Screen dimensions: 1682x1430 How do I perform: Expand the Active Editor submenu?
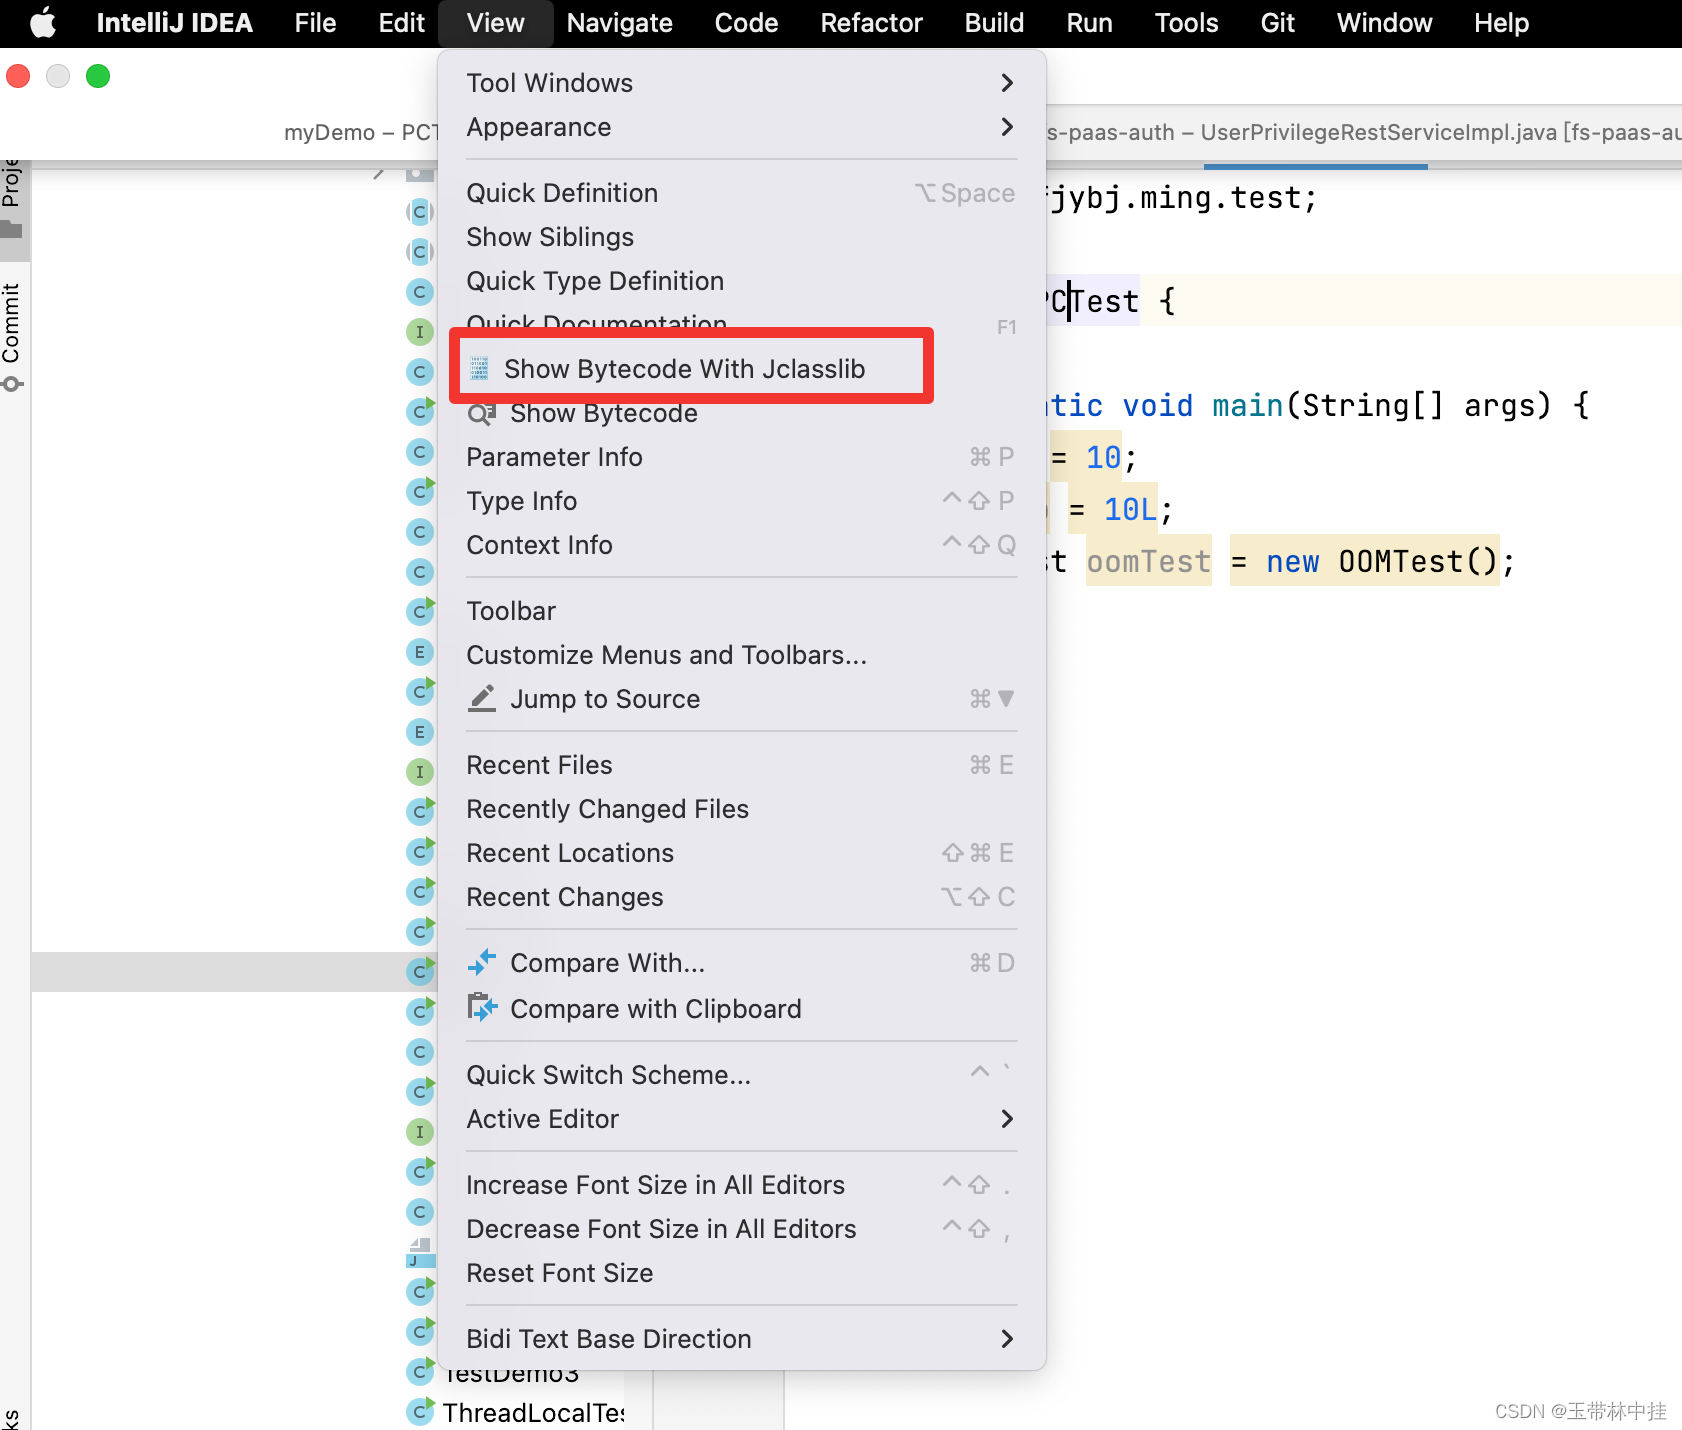point(741,1119)
